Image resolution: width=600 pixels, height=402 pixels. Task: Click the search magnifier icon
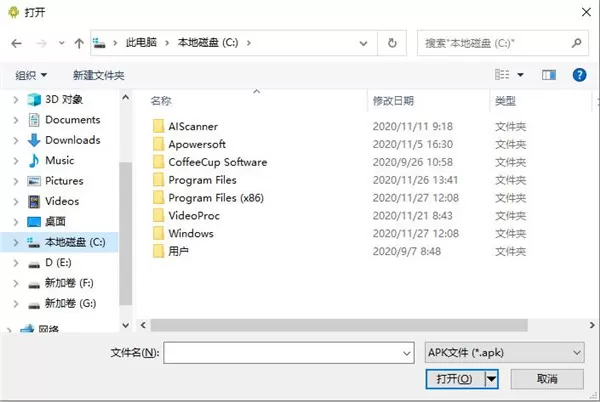pyautogui.click(x=577, y=43)
